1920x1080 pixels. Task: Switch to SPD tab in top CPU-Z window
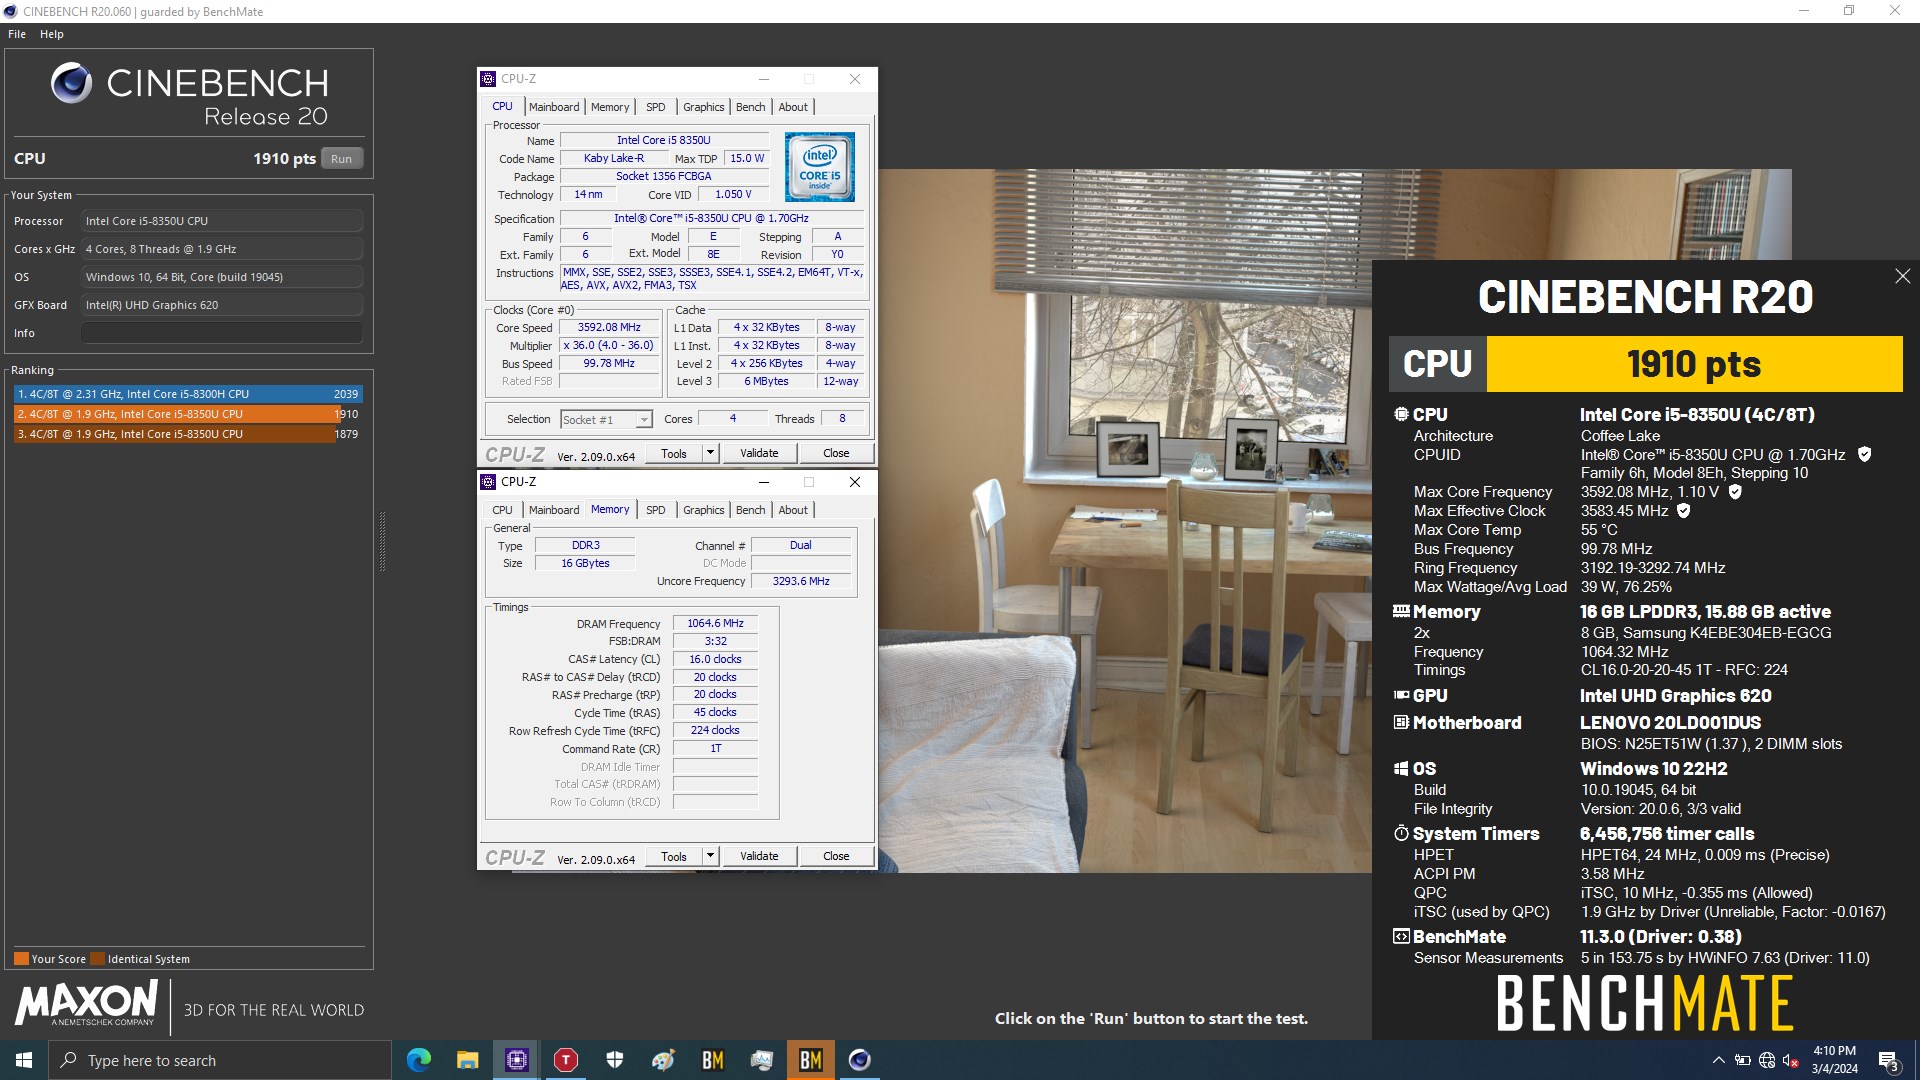click(x=656, y=107)
